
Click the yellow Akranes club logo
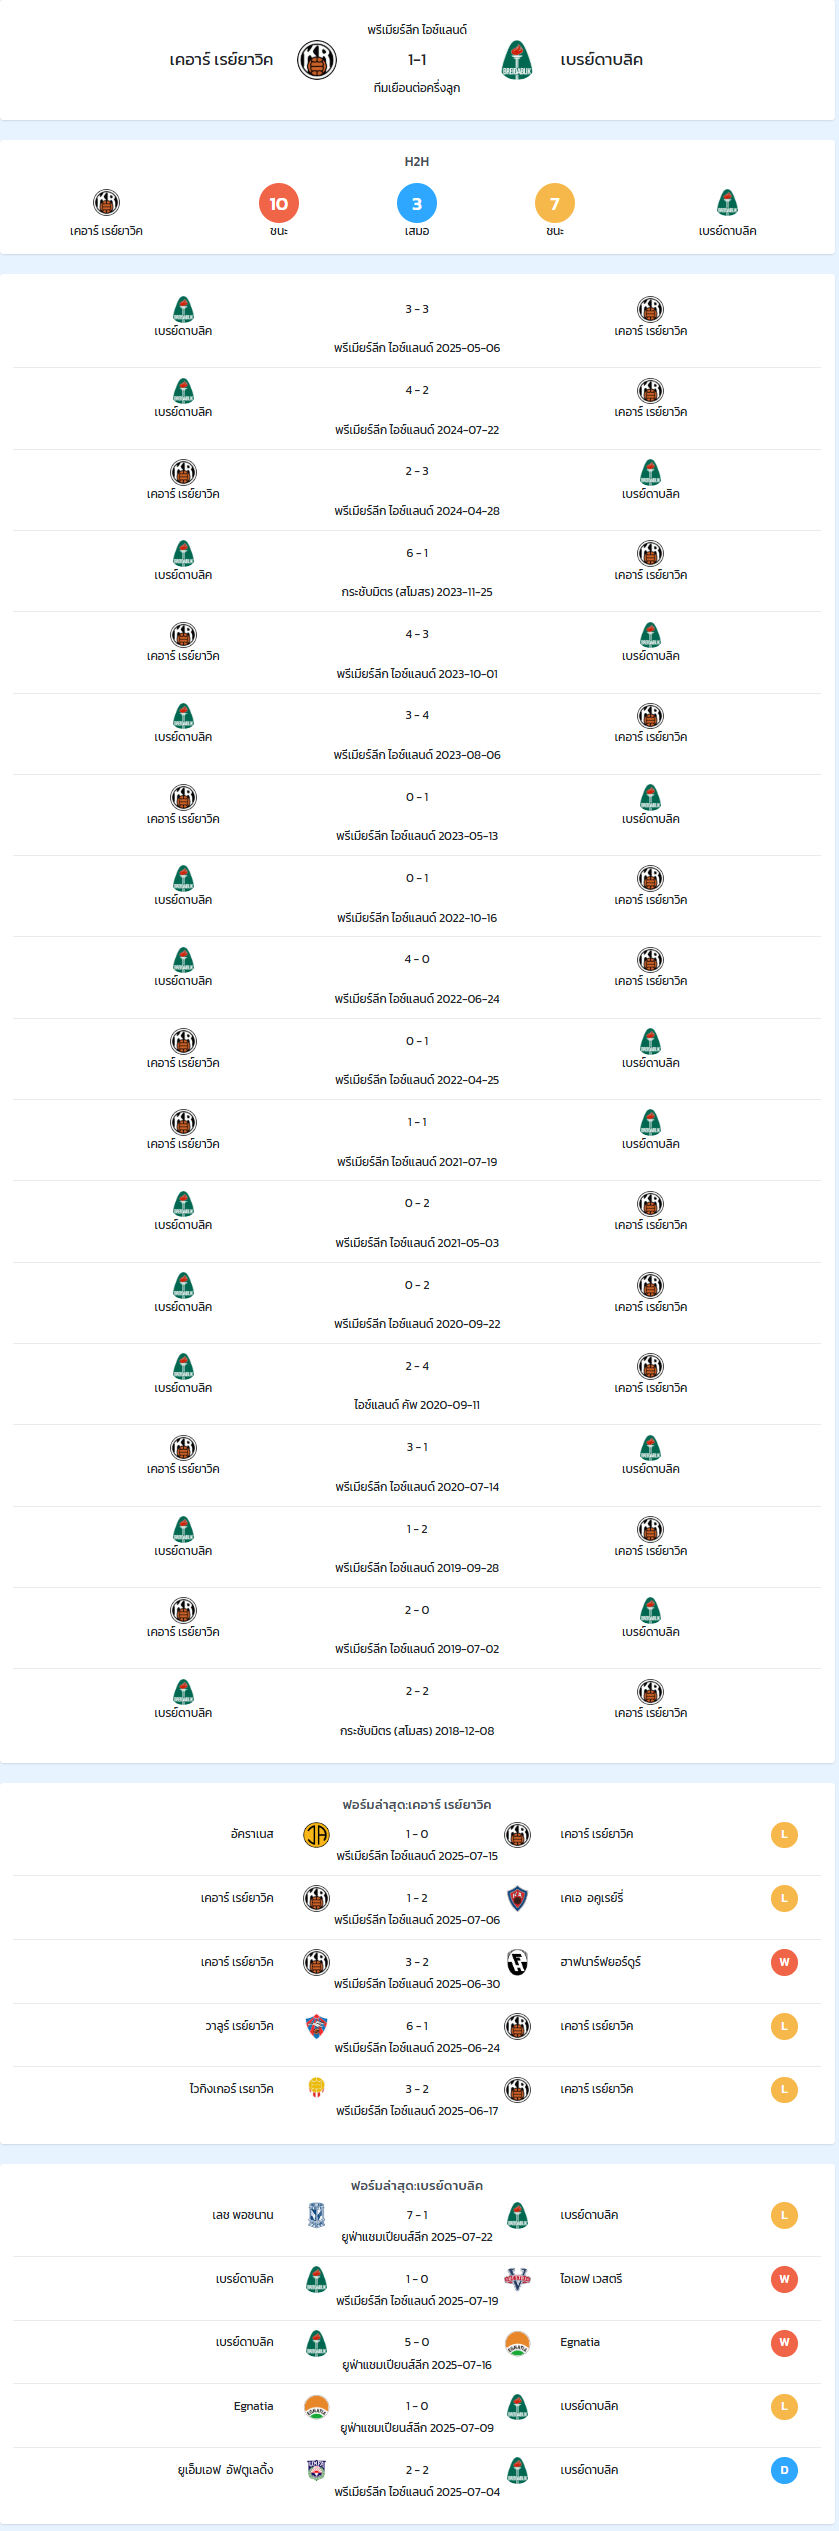click(316, 1834)
